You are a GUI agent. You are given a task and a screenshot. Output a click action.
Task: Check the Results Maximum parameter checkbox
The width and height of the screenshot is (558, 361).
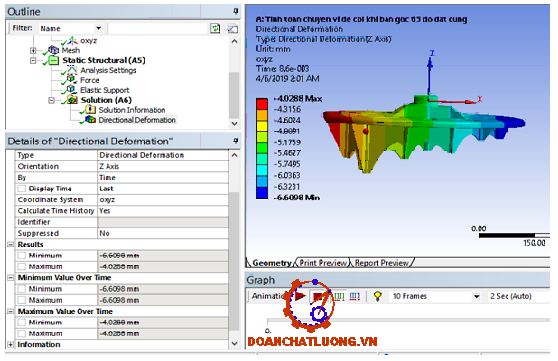coord(22,266)
